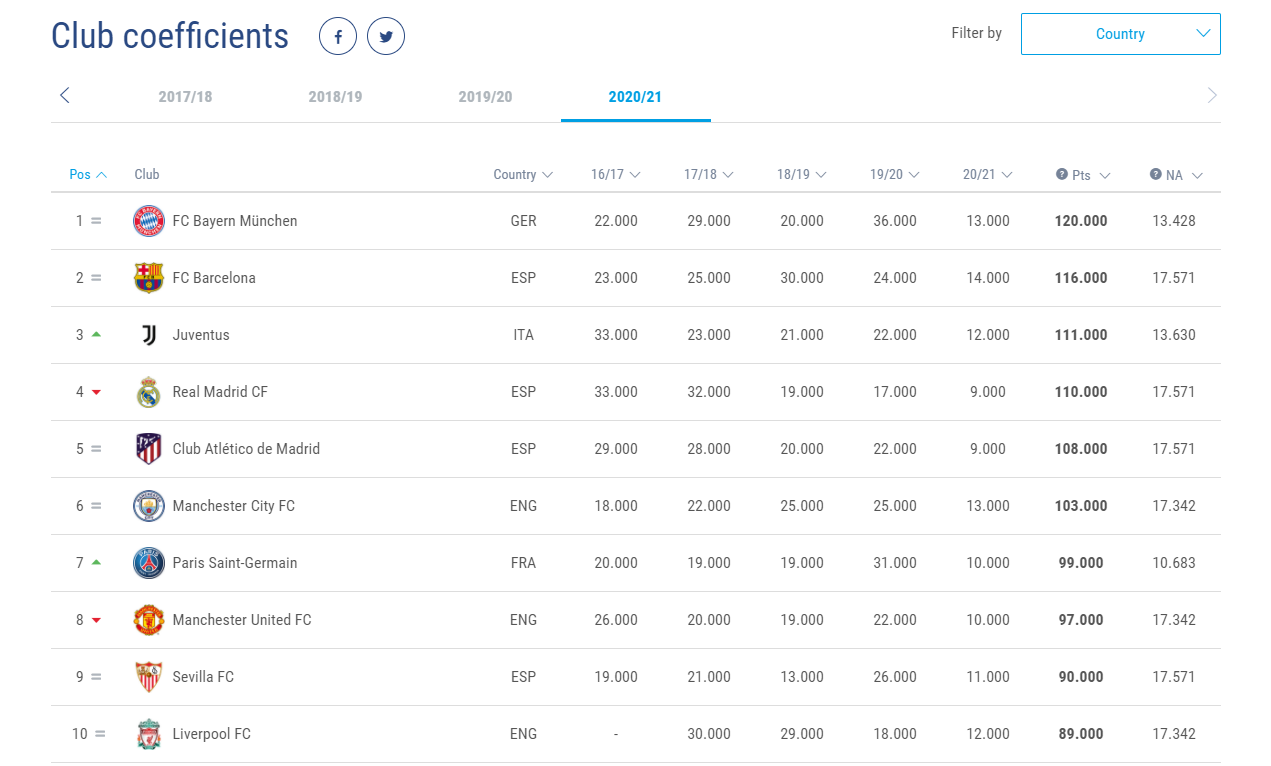Click Real Madrid's total points 110.000
Viewport: 1271px width, 766px height.
[x=1081, y=392]
